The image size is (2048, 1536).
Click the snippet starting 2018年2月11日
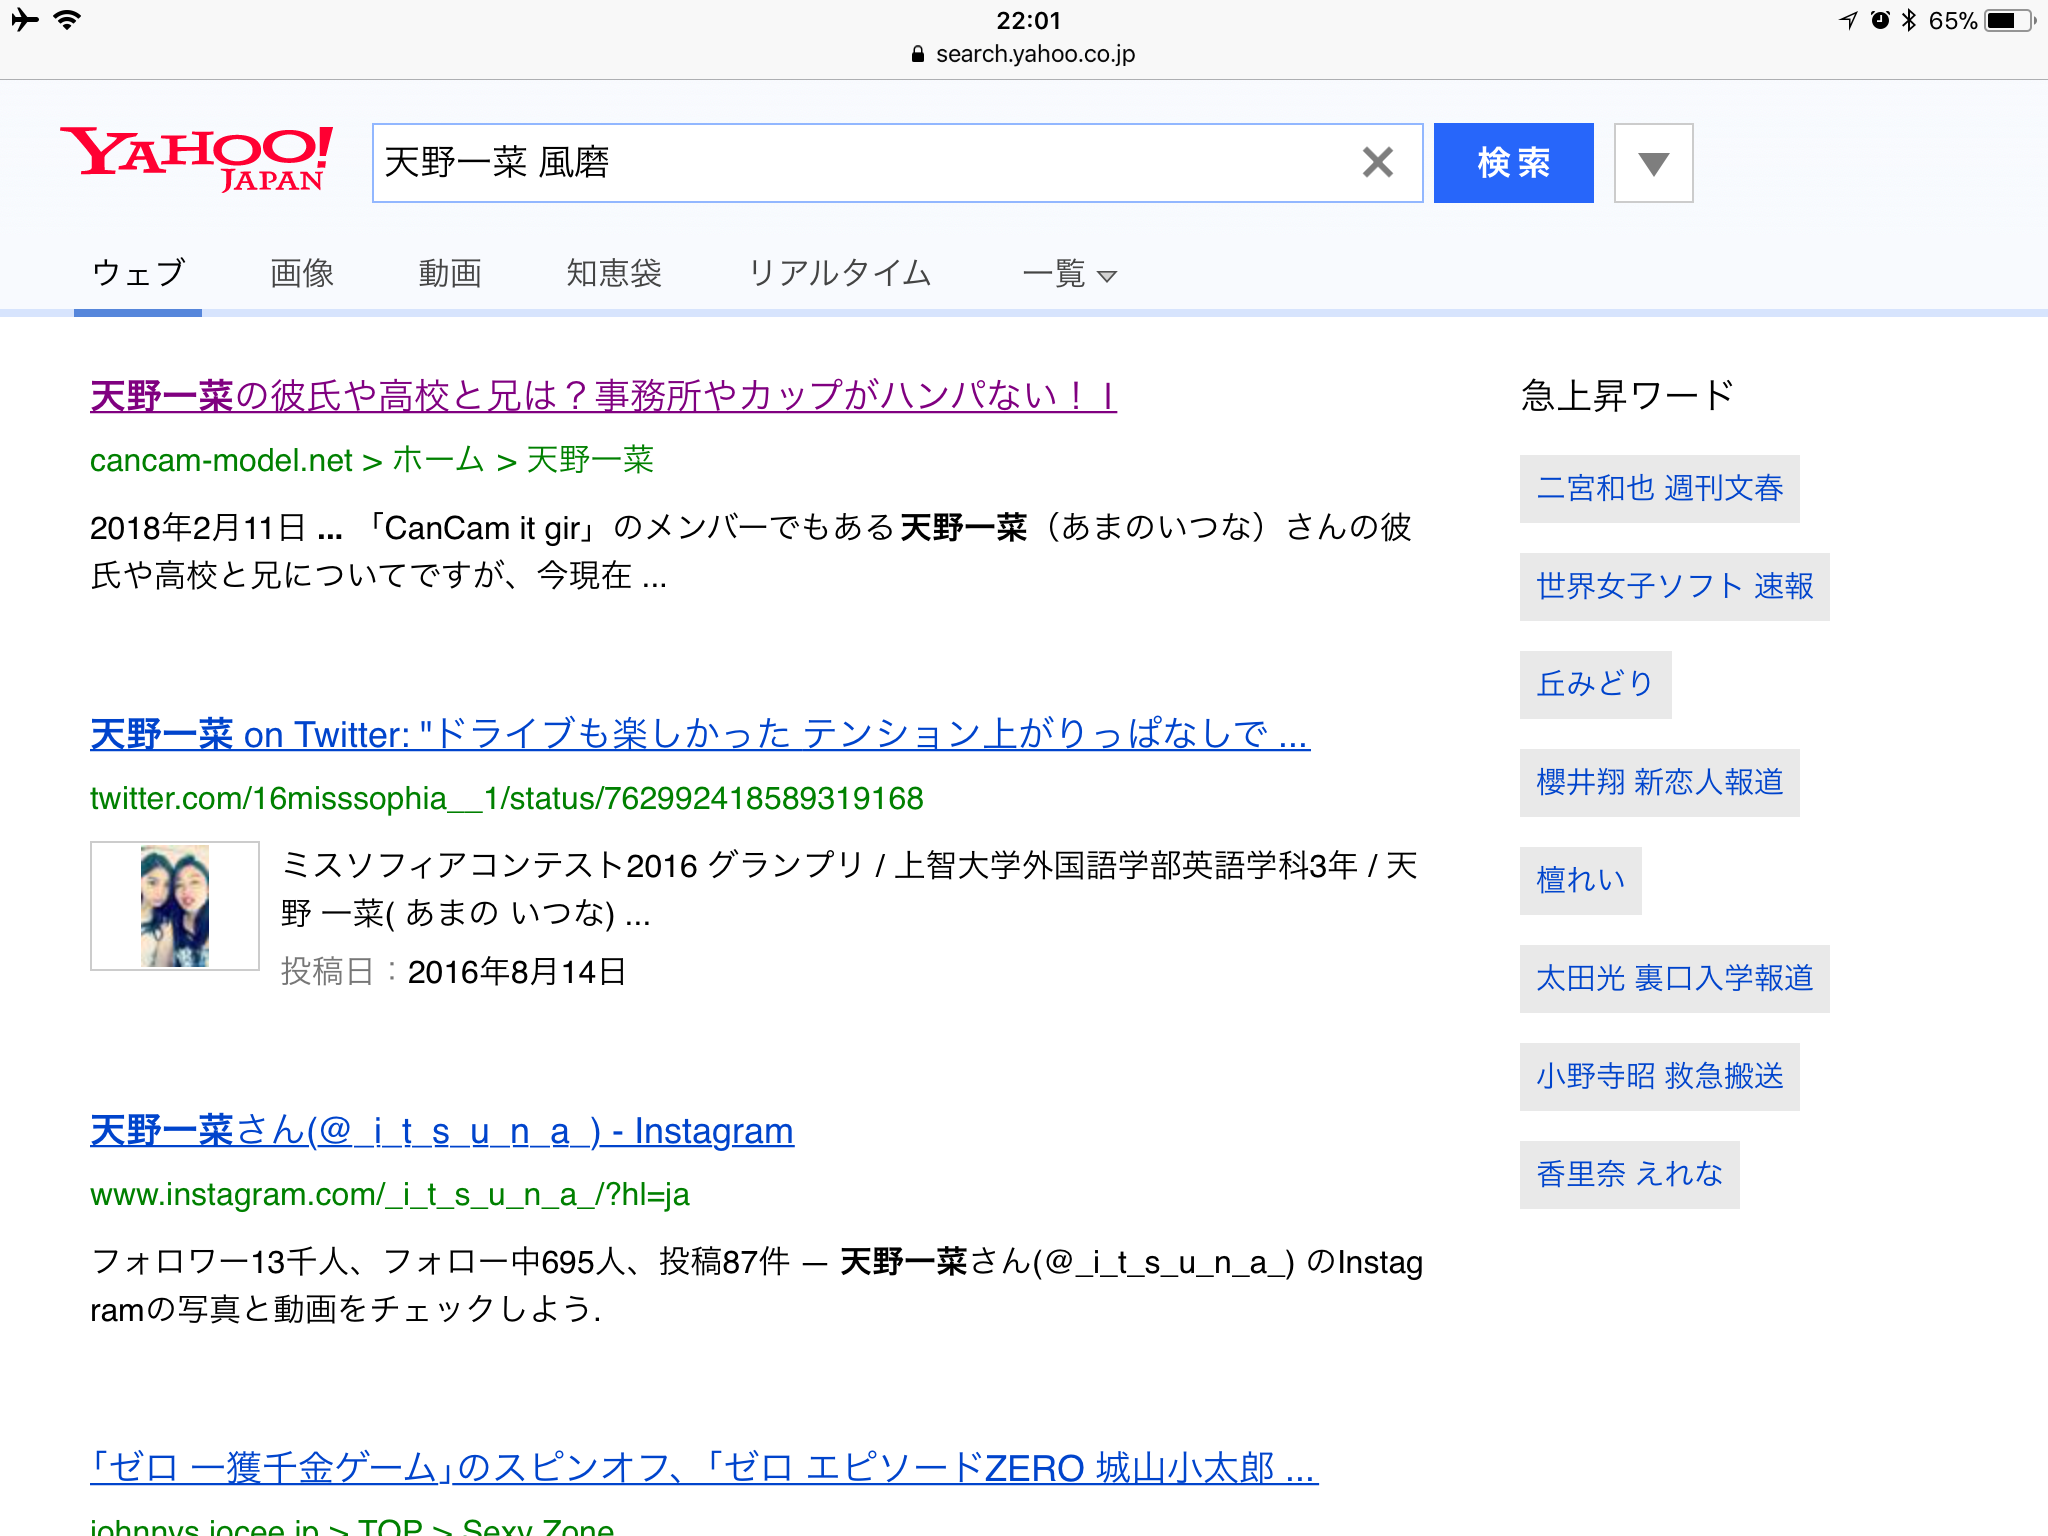point(750,551)
